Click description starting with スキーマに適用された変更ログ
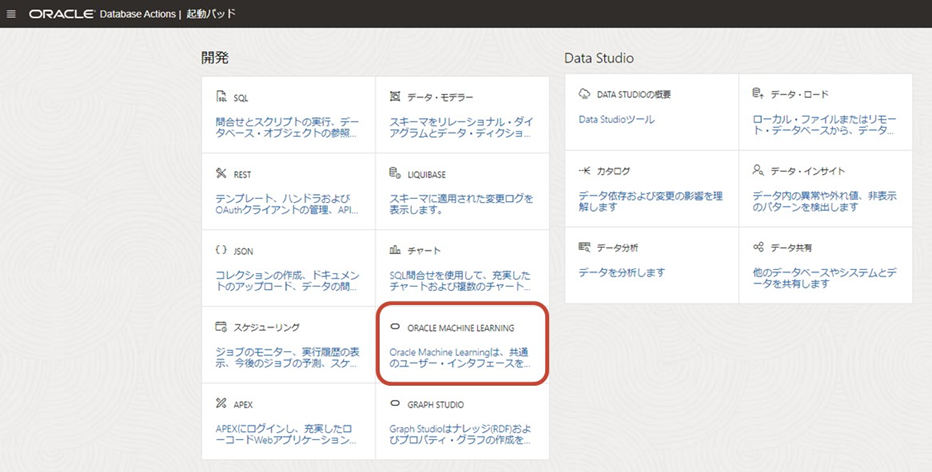 tap(461, 204)
